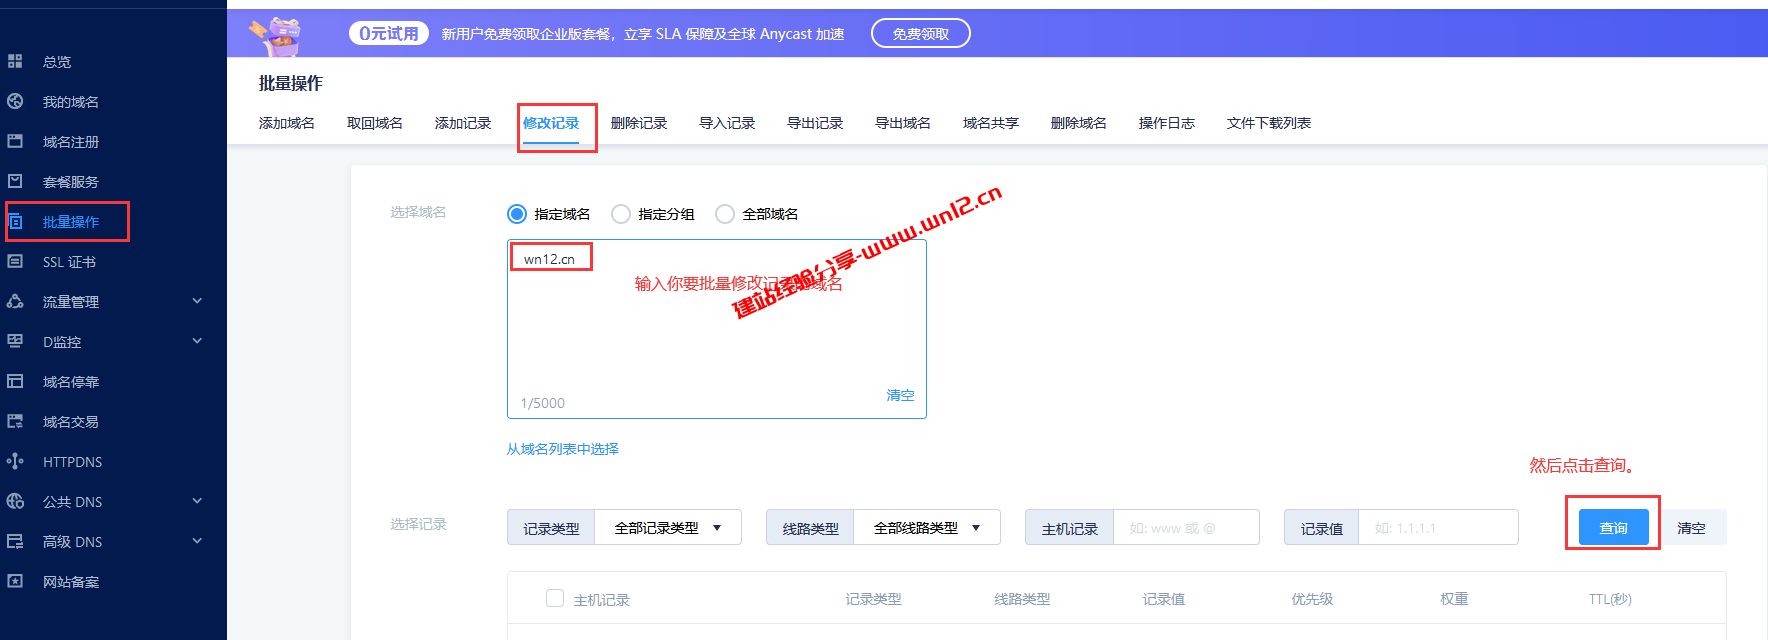The height and width of the screenshot is (640, 1768).
Task: Open 我的域名 in the sidebar
Action: tap(71, 101)
